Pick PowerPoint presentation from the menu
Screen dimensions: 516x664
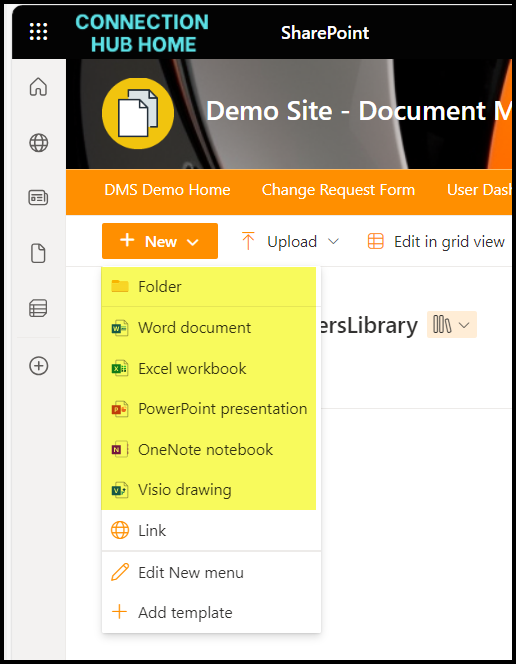coord(211,409)
